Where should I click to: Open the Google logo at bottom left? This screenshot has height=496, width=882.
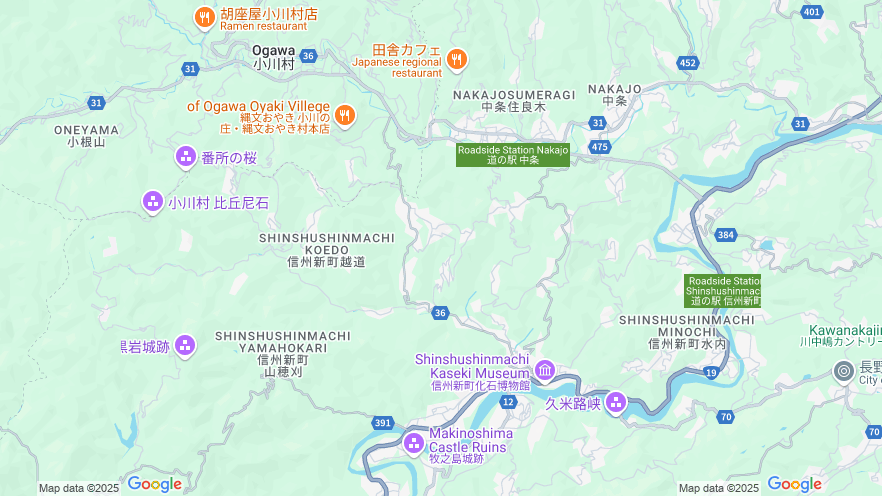coord(155,484)
